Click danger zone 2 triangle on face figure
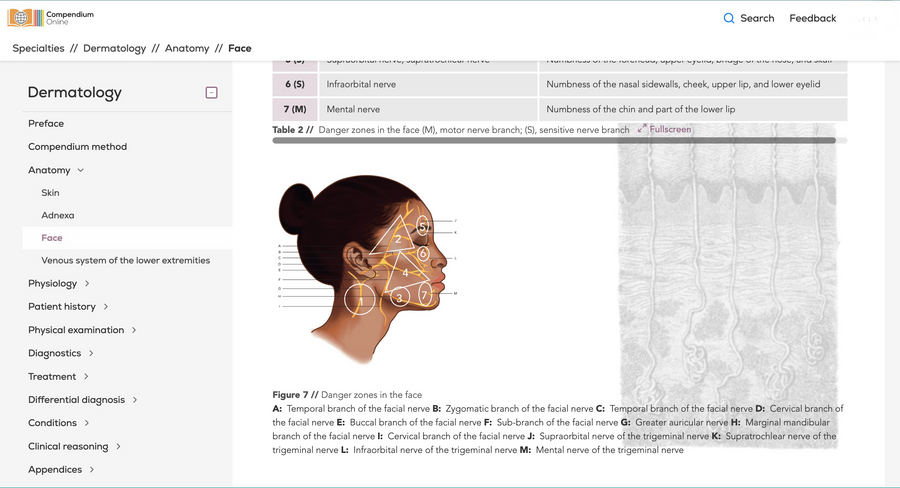 pos(394,236)
